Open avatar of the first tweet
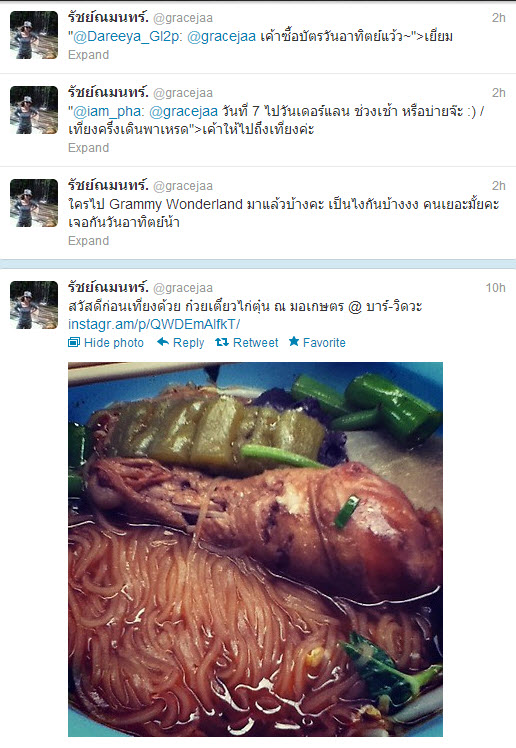This screenshot has height=748, width=516. tap(34, 35)
